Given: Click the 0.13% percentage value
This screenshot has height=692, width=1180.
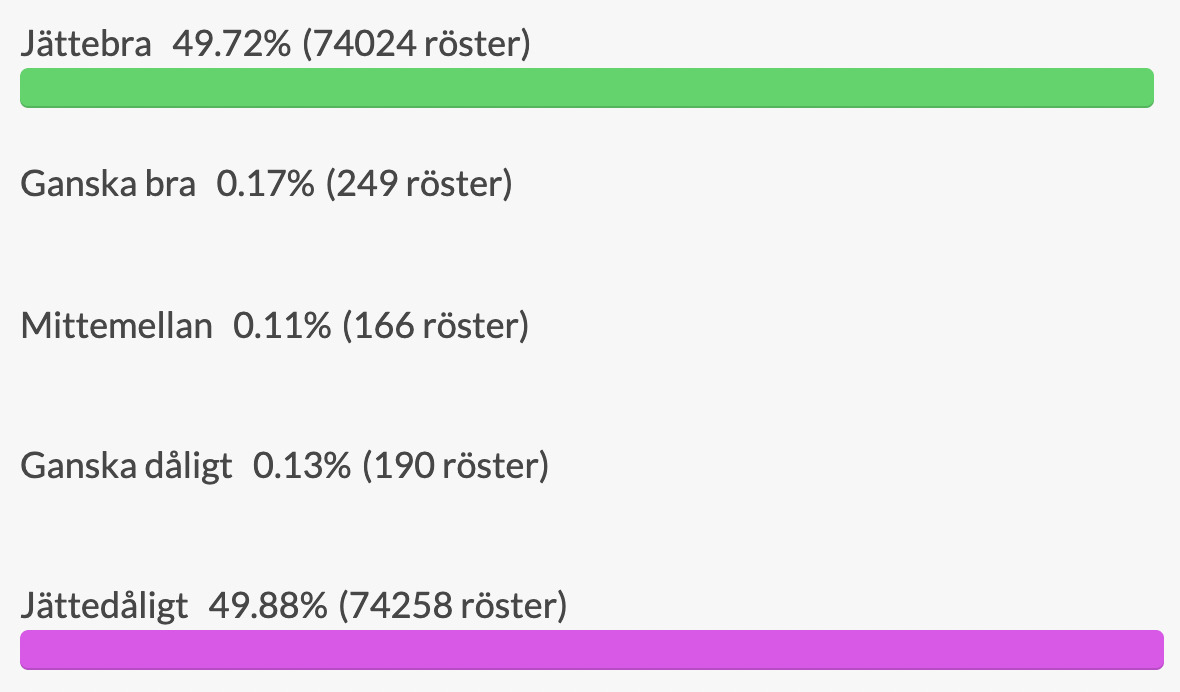Looking at the screenshot, I should 302,466.
